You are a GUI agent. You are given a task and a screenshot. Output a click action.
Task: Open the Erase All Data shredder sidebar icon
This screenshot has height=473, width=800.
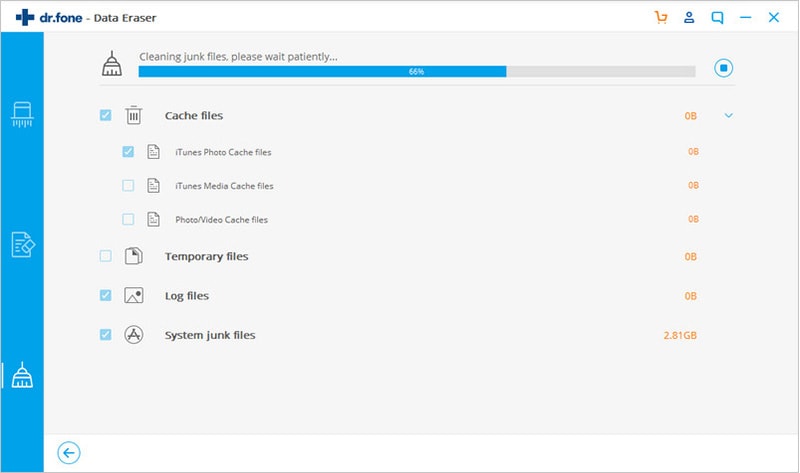coord(22,114)
